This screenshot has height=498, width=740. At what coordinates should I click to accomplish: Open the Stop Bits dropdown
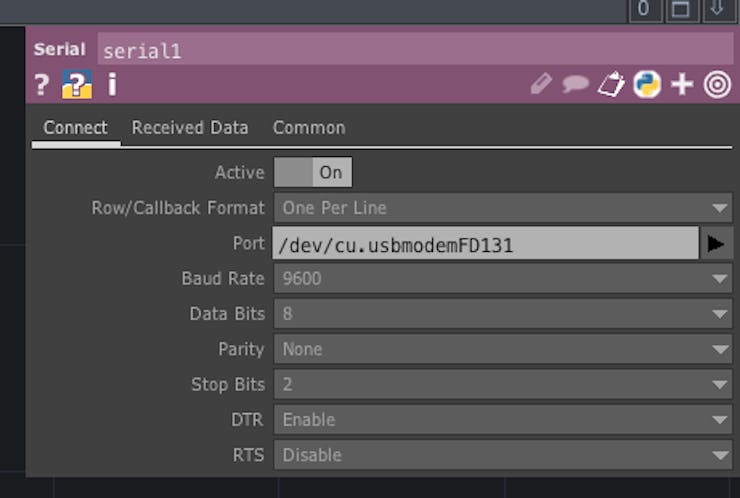(503, 384)
